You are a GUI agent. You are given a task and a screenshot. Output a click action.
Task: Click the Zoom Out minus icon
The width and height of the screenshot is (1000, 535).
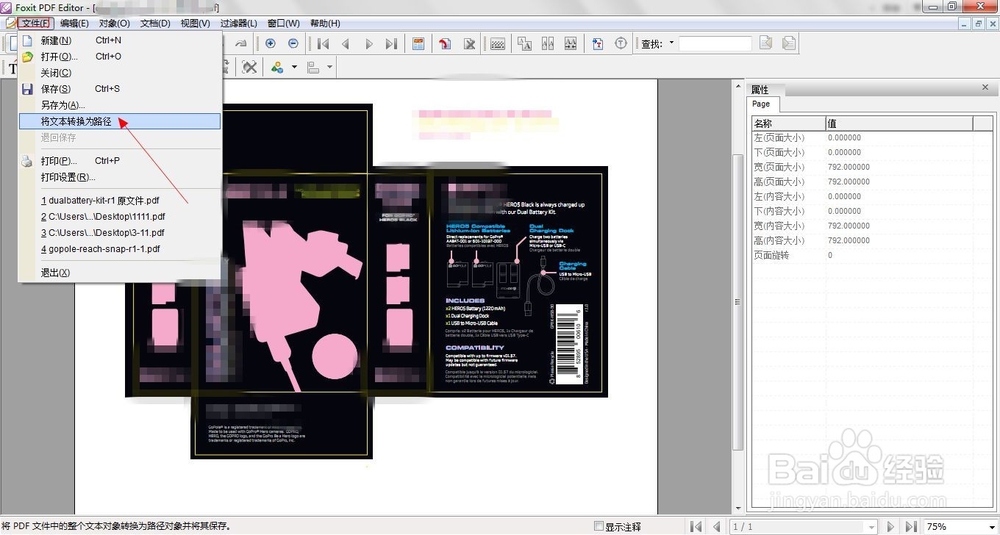click(293, 43)
